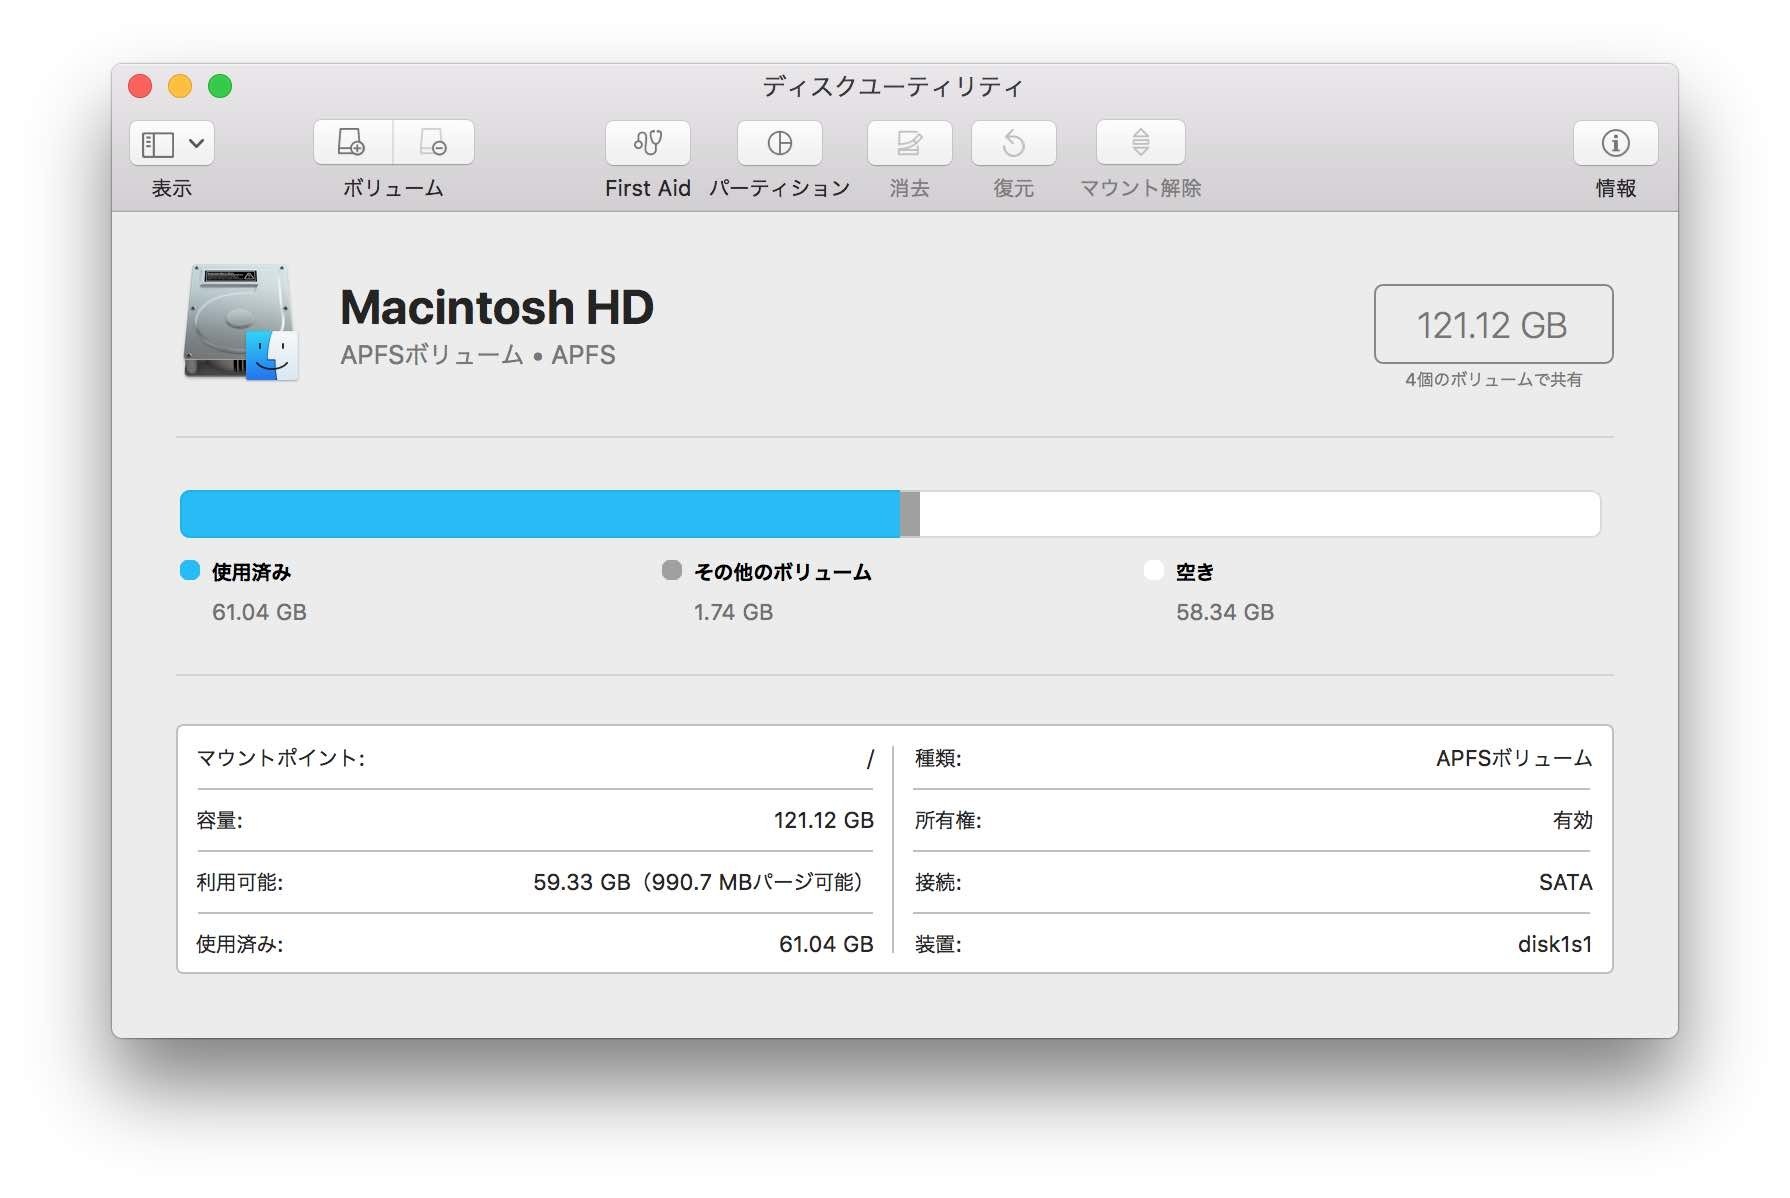Delete the APFS volume with the minus icon
Screen dimensions: 1790x1198
pyautogui.click(x=434, y=143)
